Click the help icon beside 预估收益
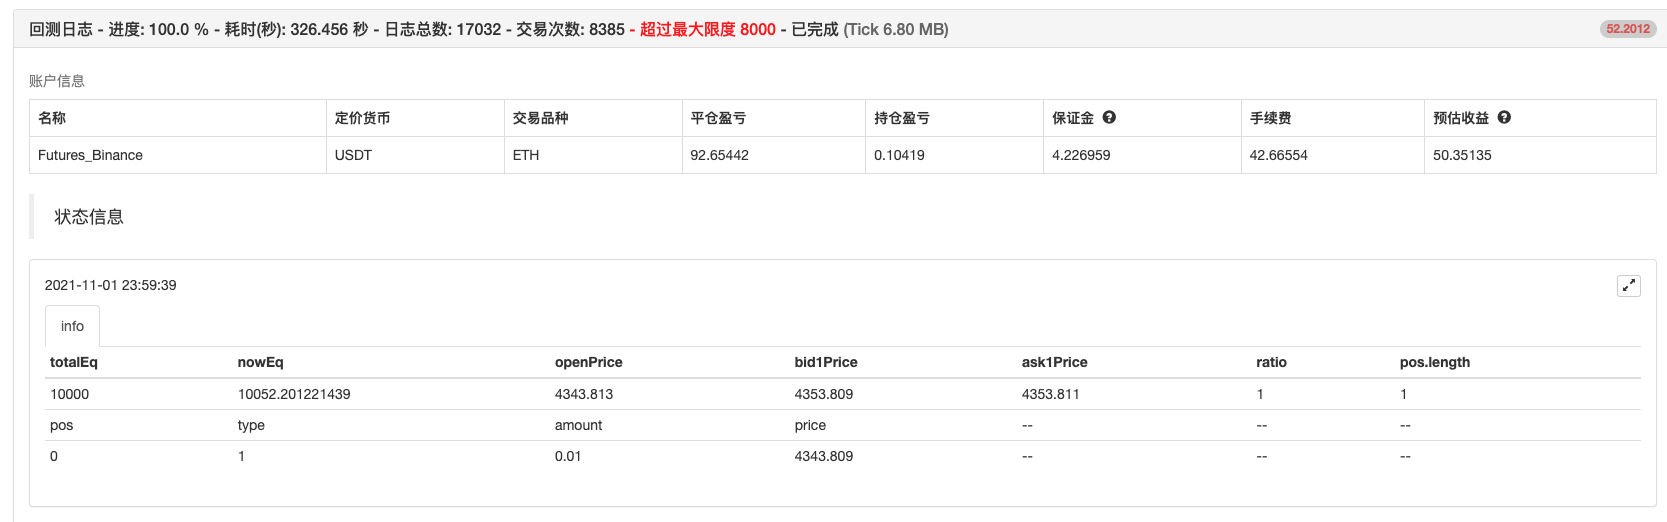 (1504, 117)
